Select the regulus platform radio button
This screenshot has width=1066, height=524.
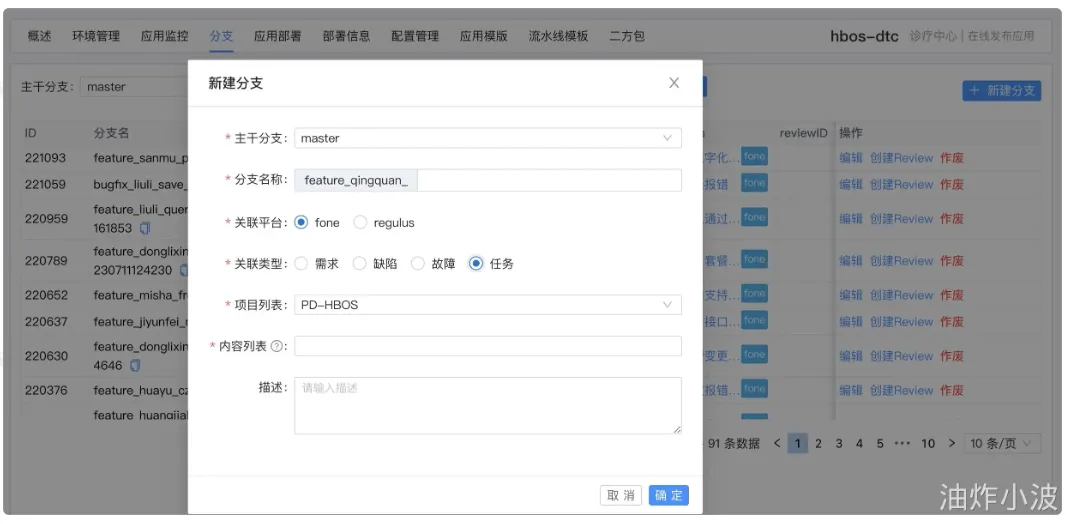click(360, 222)
